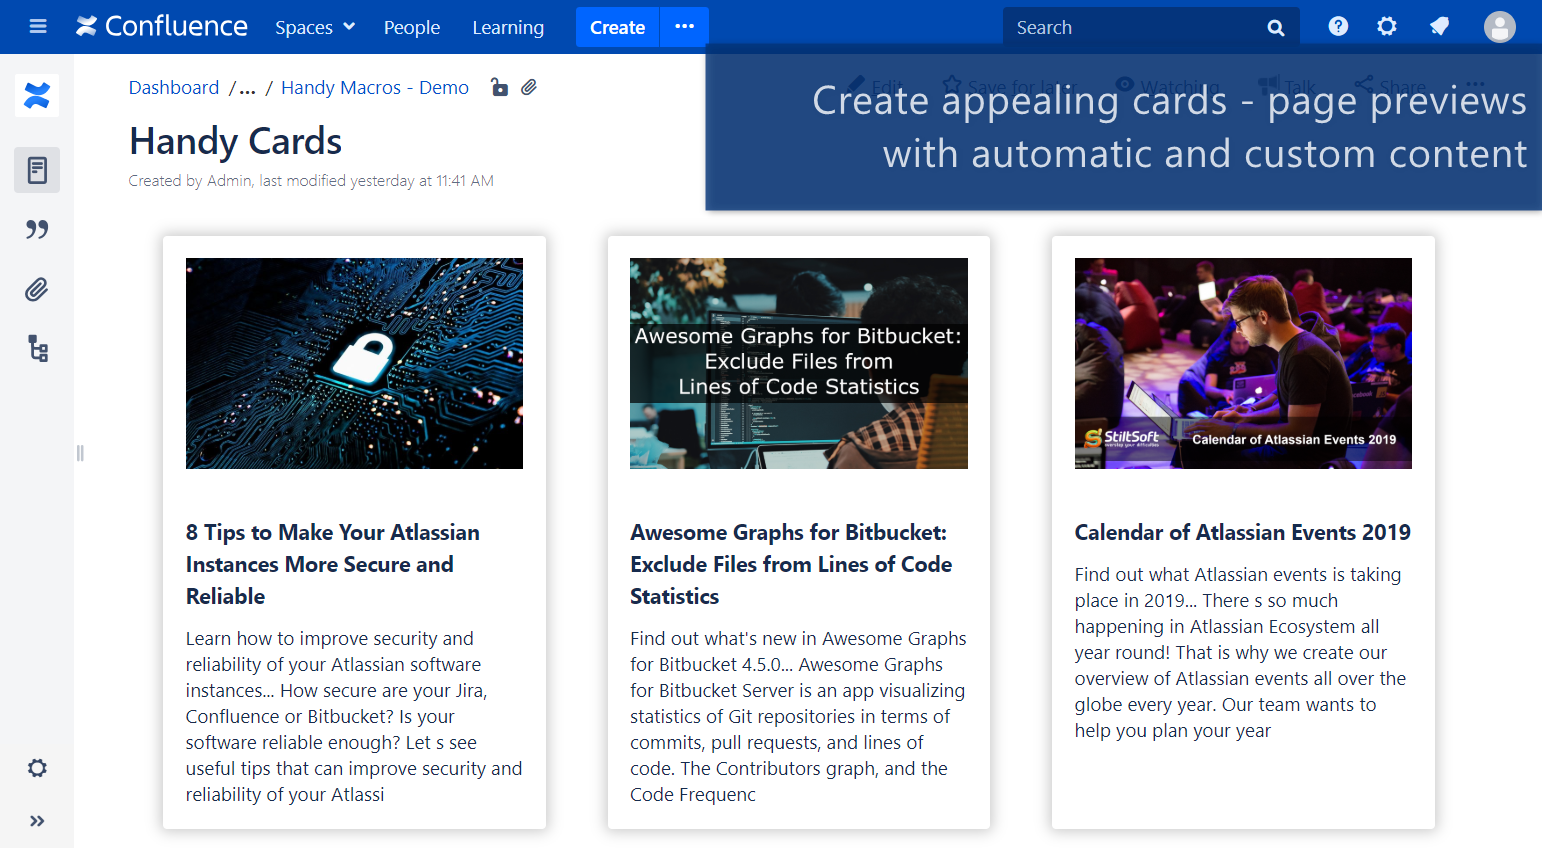1542x848 pixels.
Task: Click the Atlassian events card description text
Action: 1240,652
